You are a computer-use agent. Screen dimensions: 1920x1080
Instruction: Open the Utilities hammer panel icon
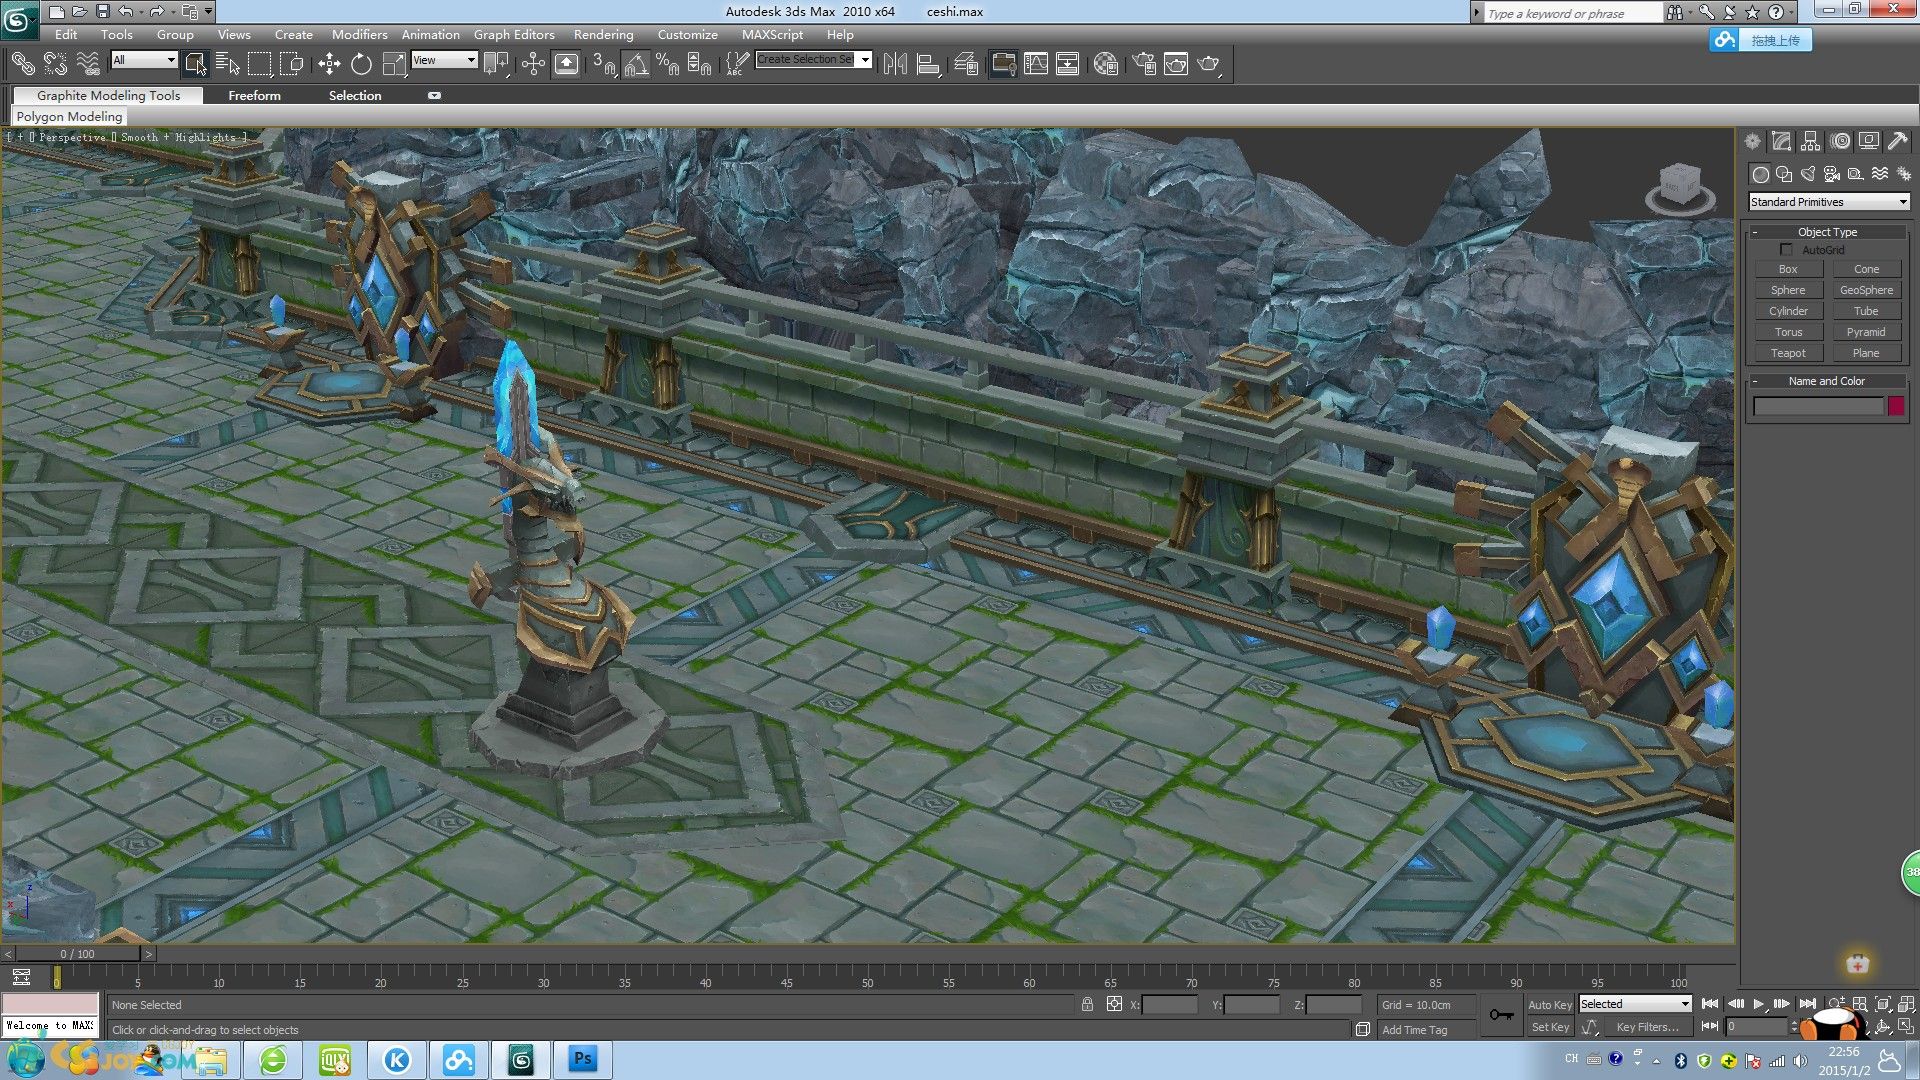click(1897, 142)
